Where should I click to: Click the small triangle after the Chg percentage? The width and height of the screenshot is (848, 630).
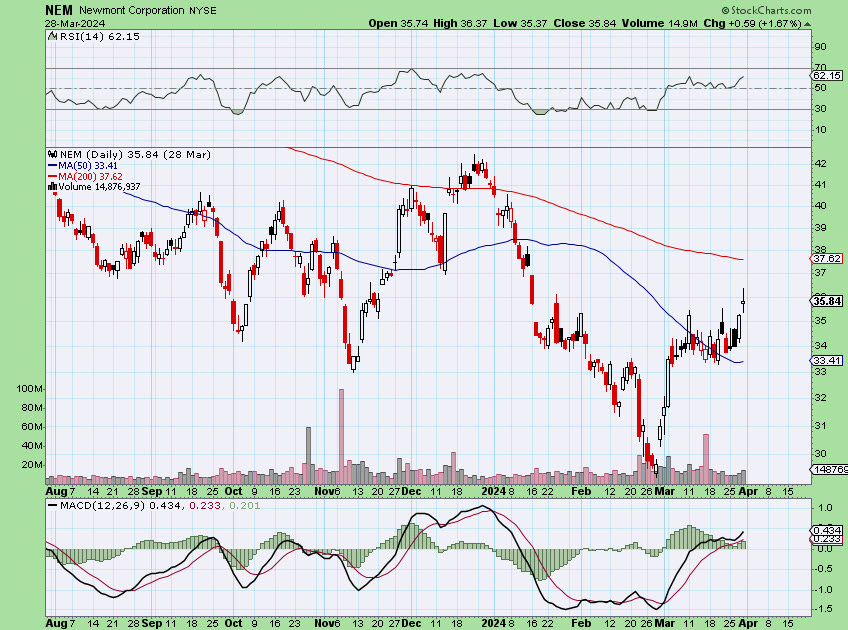point(807,24)
